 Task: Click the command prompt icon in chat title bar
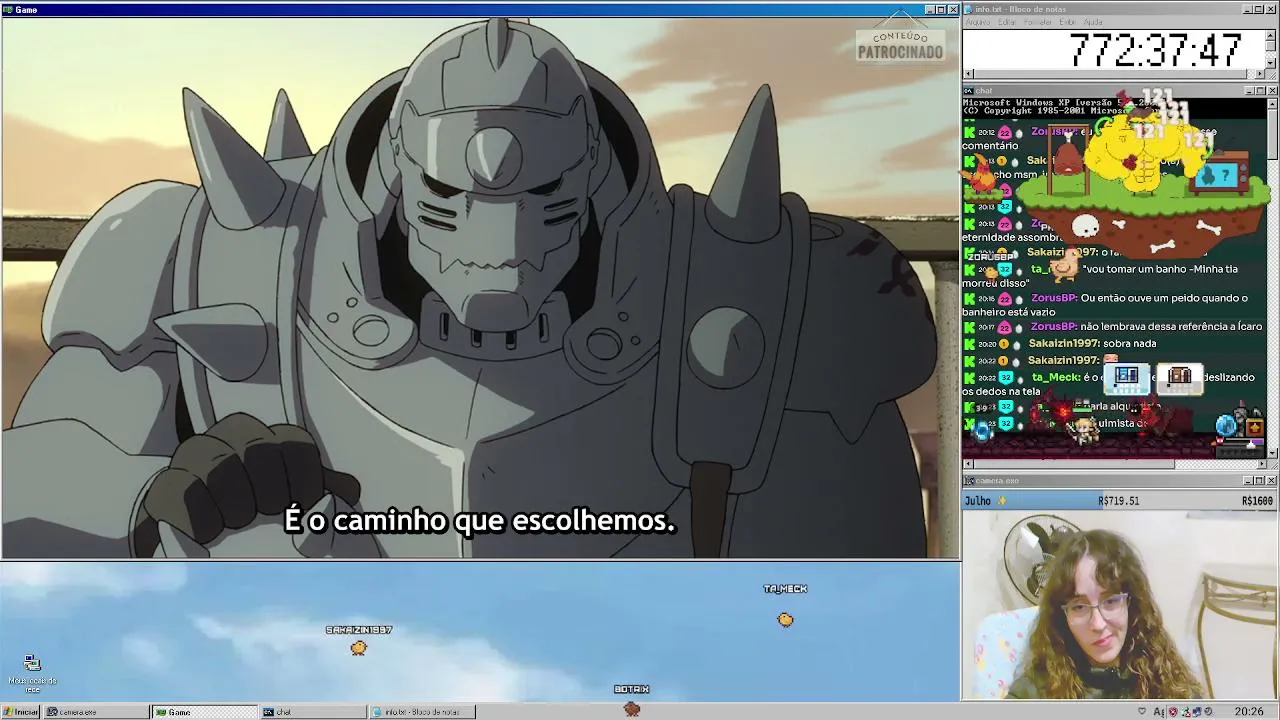pos(968,91)
